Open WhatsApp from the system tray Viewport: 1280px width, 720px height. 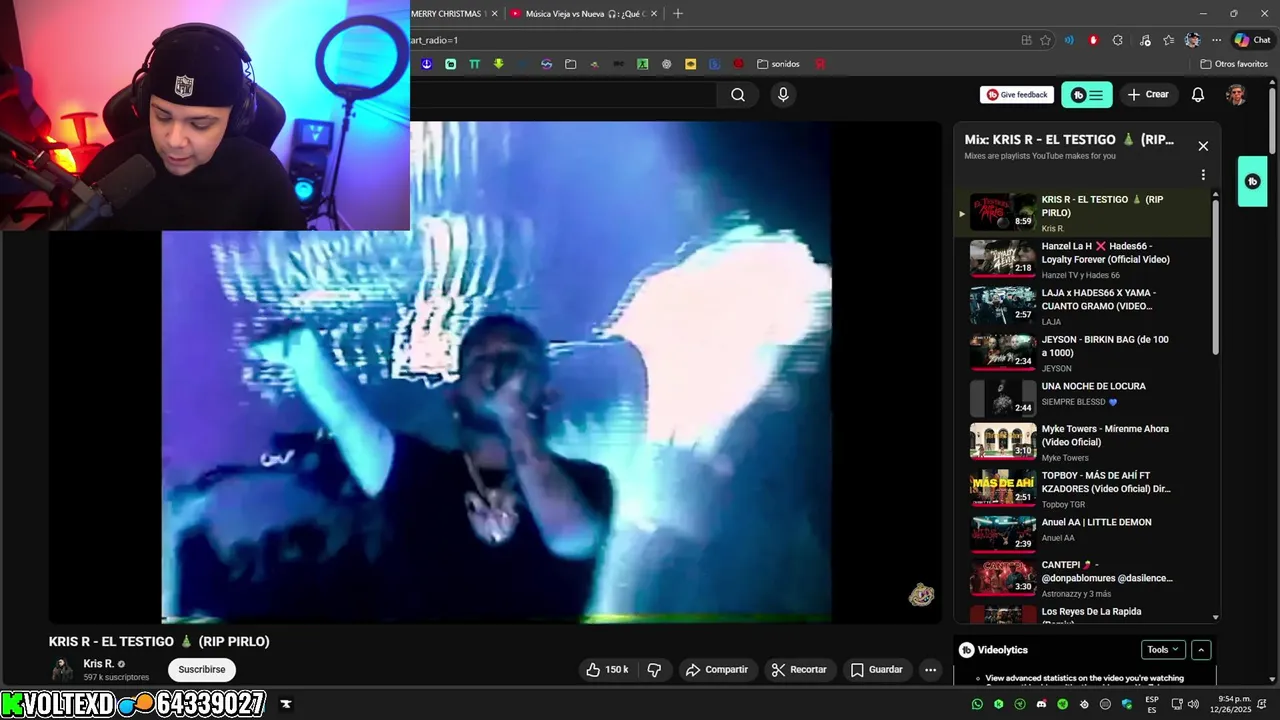point(977,704)
